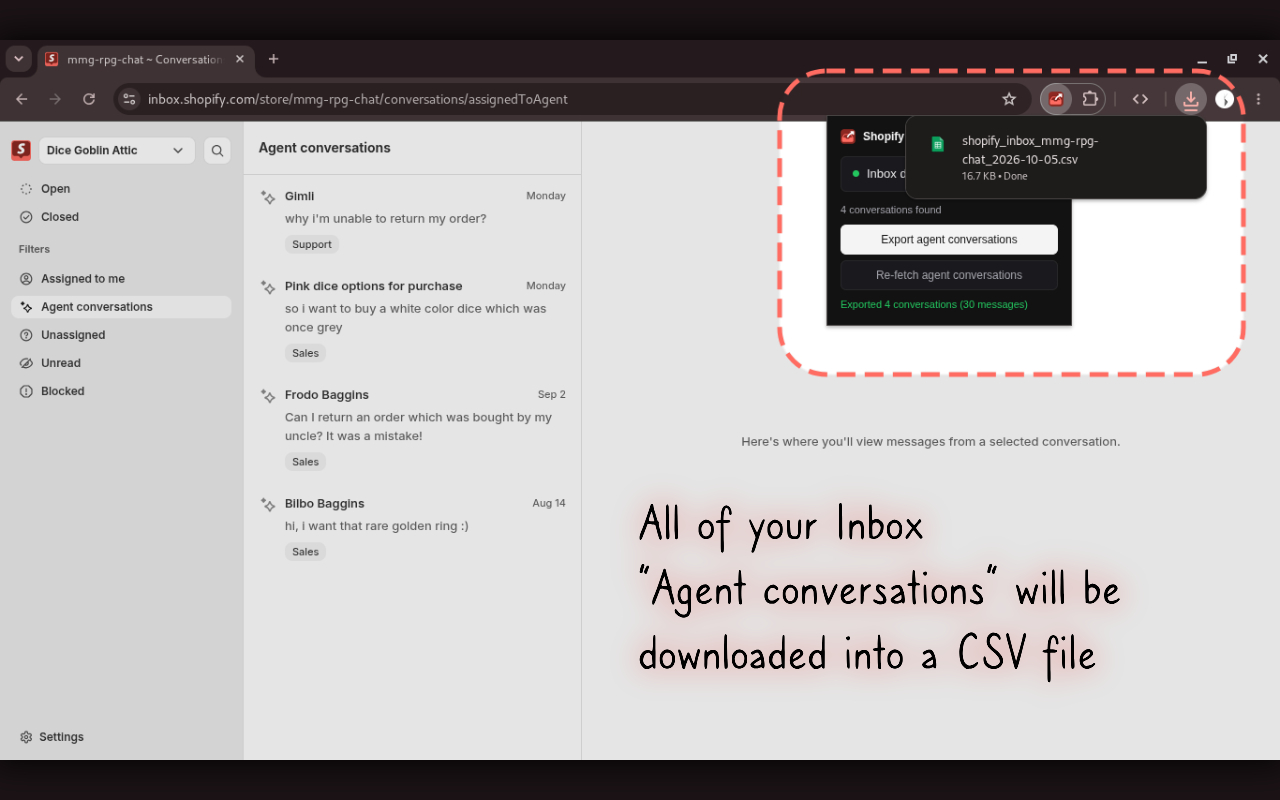Close the mmg-rpg-chat tab
Image resolution: width=1280 pixels, height=800 pixels.
[240, 59]
